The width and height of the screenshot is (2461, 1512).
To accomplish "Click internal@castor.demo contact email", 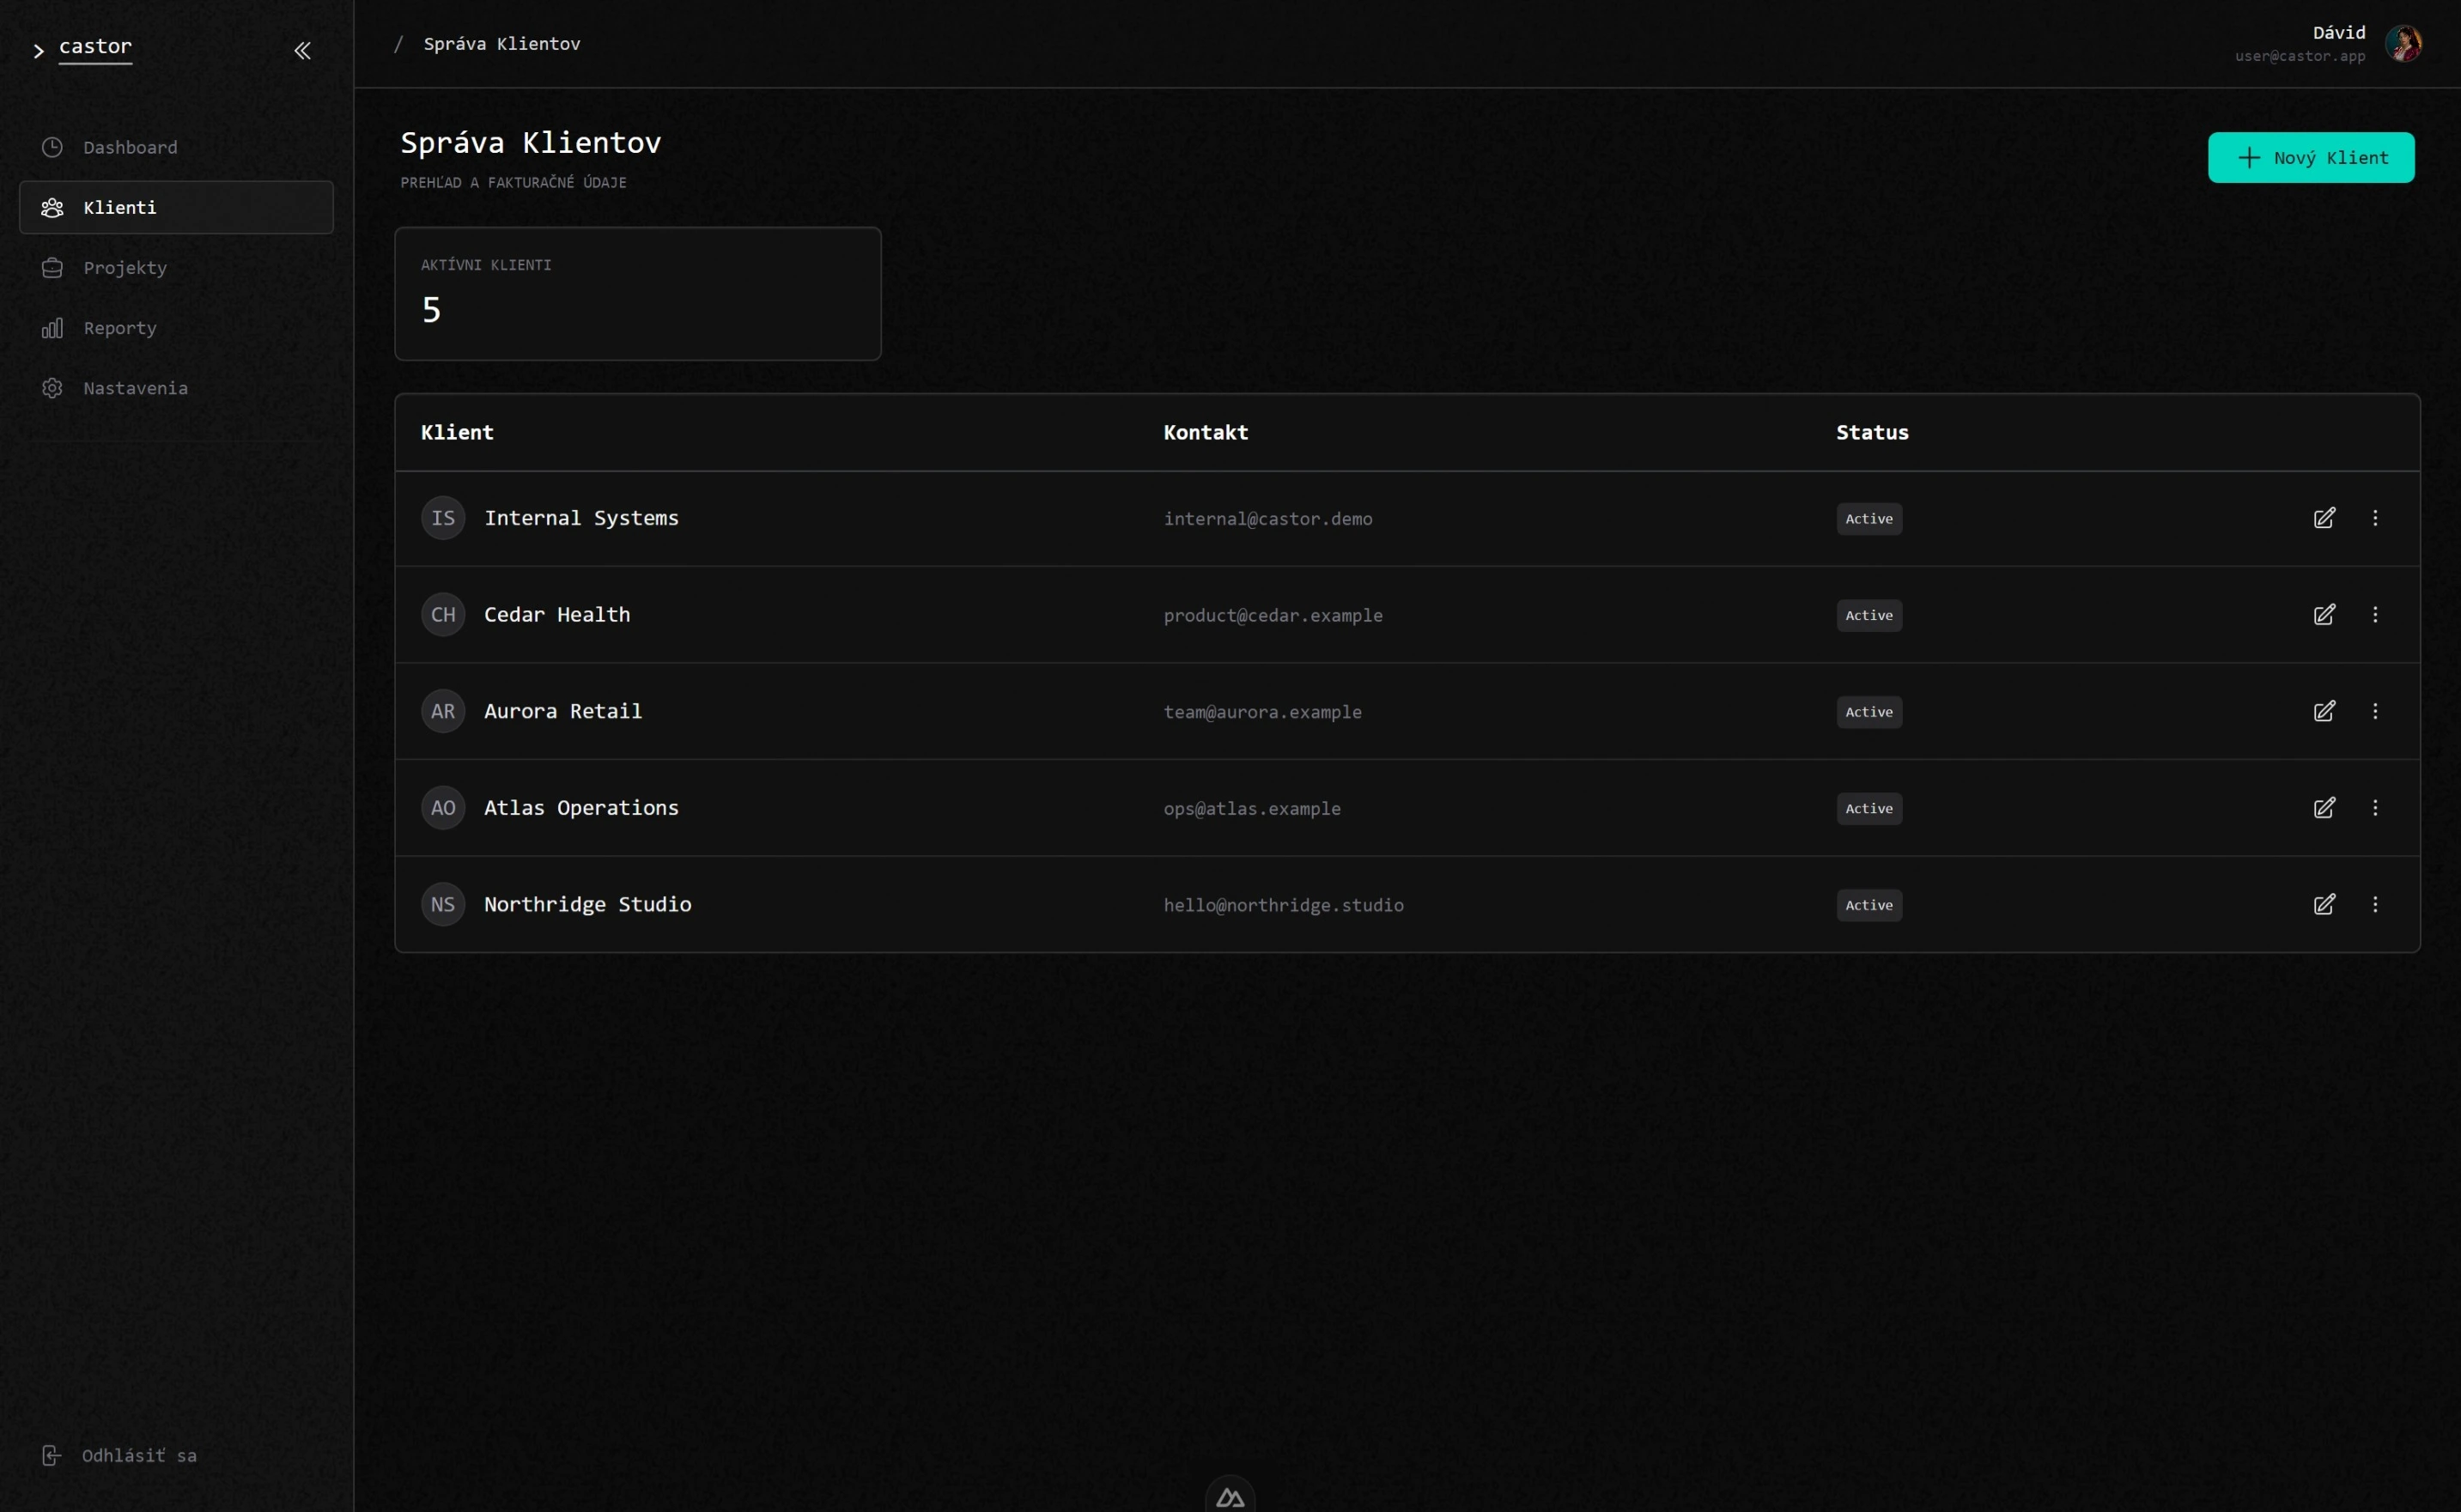I will click(x=1268, y=519).
